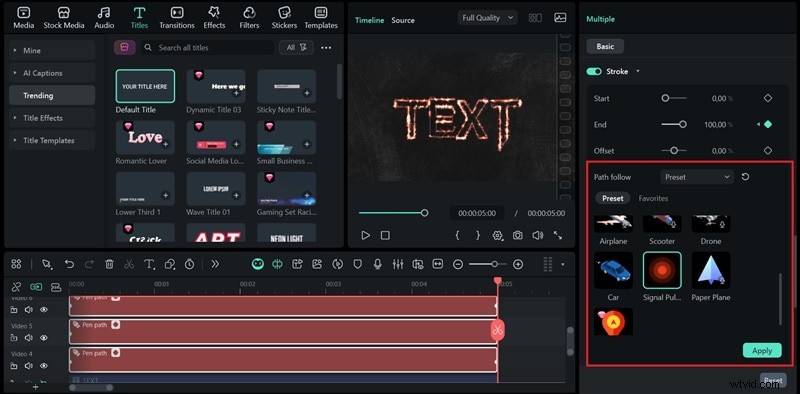Viewport: 800px width, 394px height.
Task: Open the Full Quality dropdown
Action: 487,18
